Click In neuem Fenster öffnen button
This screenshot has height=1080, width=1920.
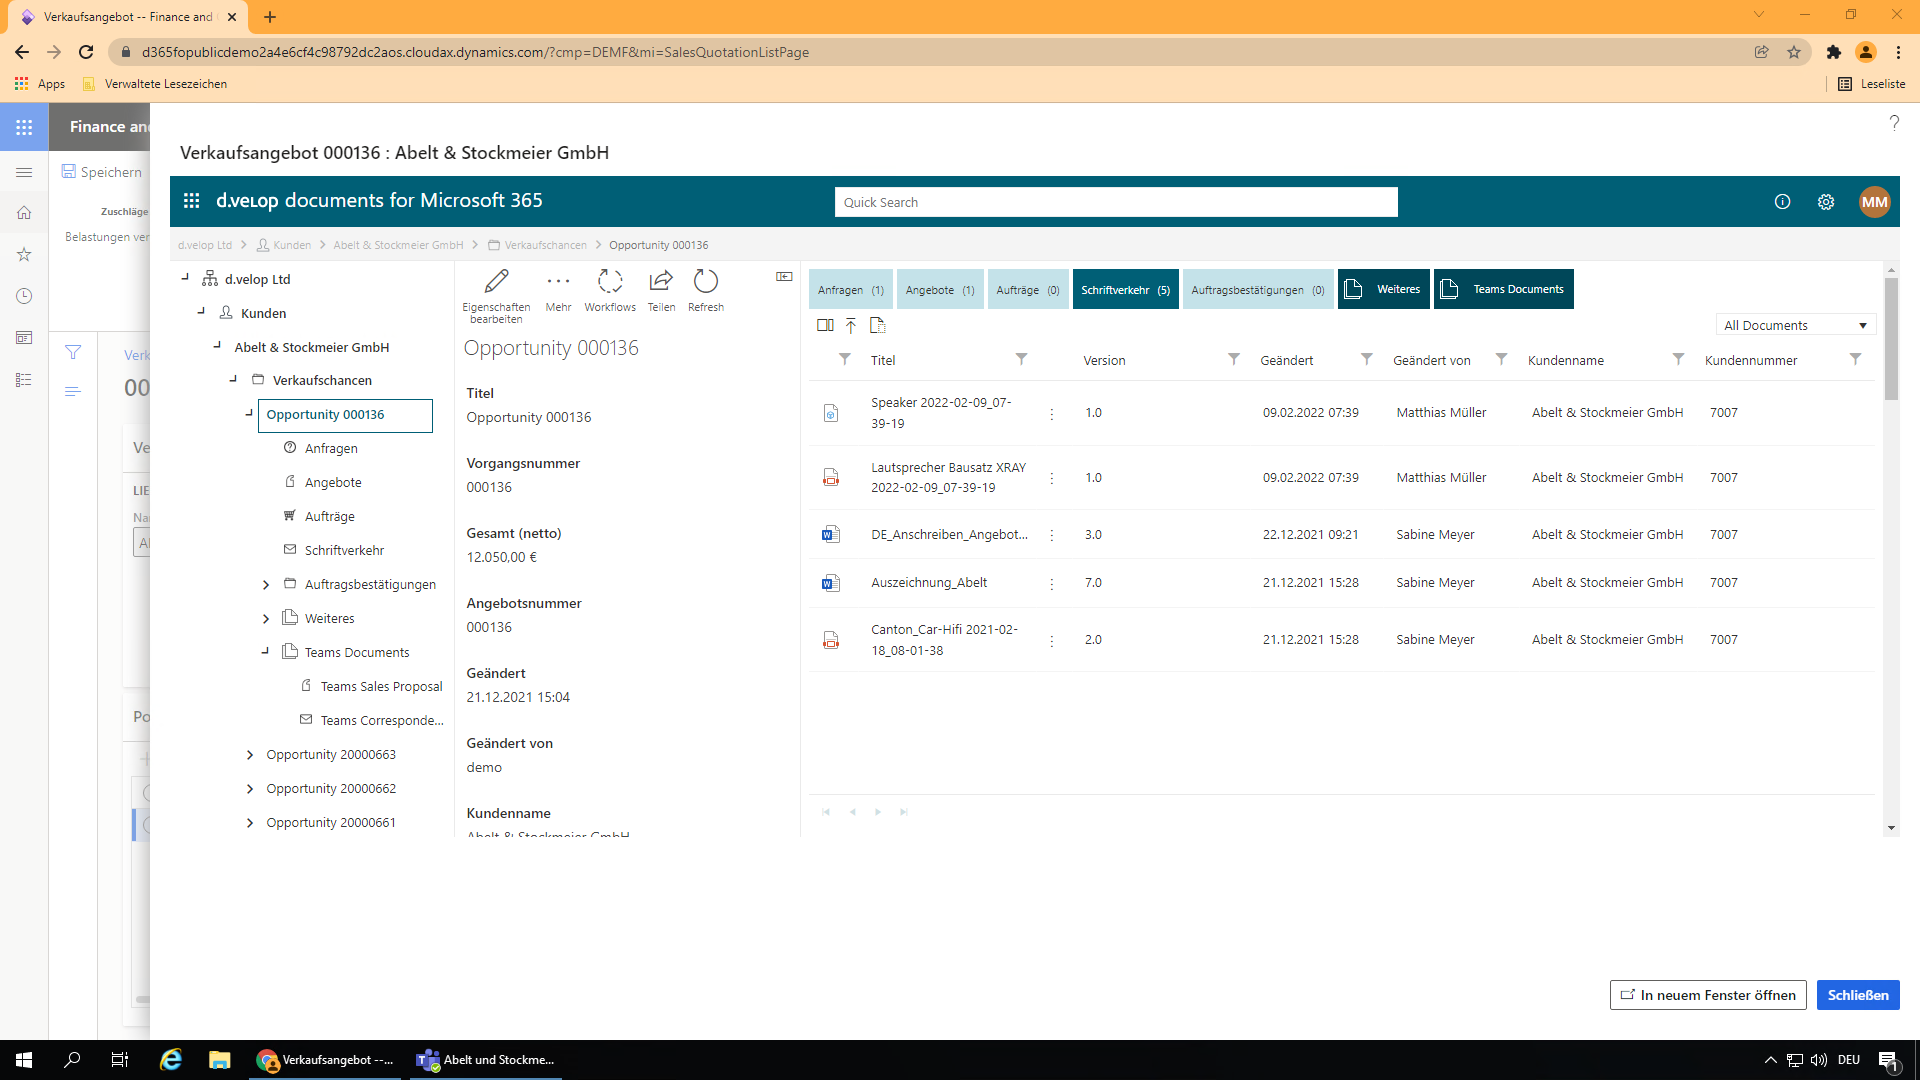pyautogui.click(x=1708, y=995)
